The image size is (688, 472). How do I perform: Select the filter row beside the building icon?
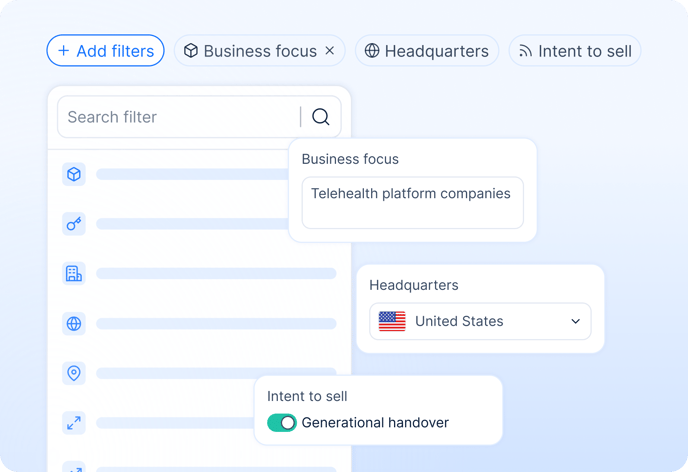point(216,273)
